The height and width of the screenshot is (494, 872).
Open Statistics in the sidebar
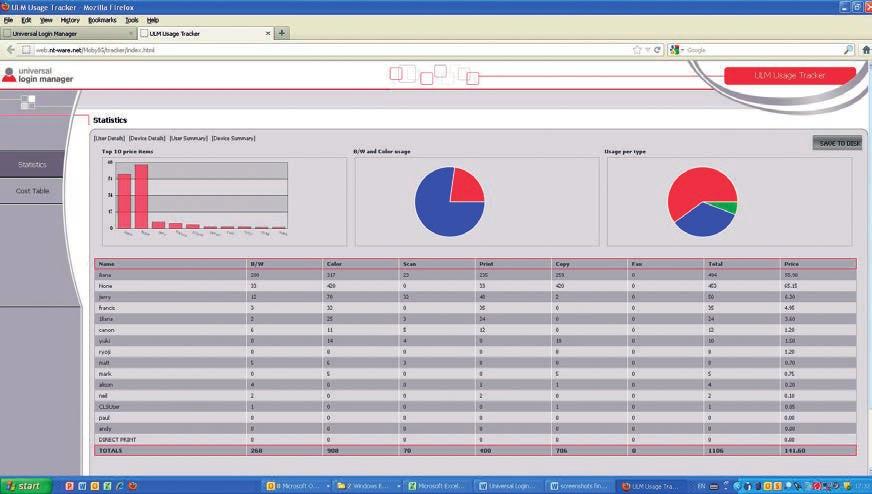[x=32, y=165]
